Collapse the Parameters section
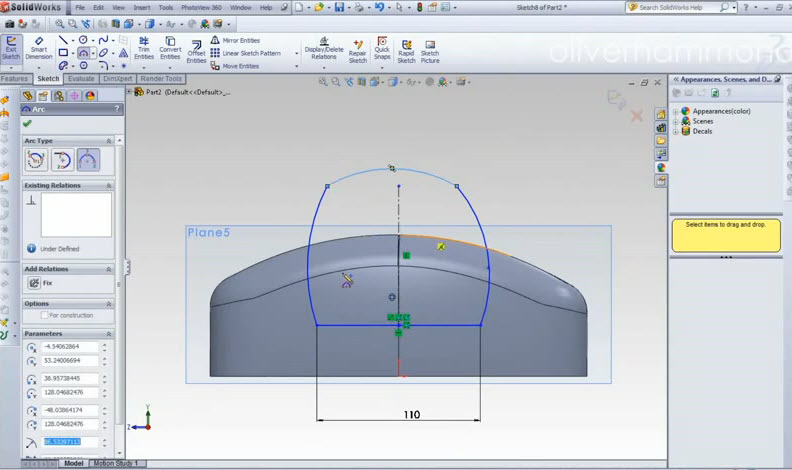The width and height of the screenshot is (792, 470). point(109,334)
